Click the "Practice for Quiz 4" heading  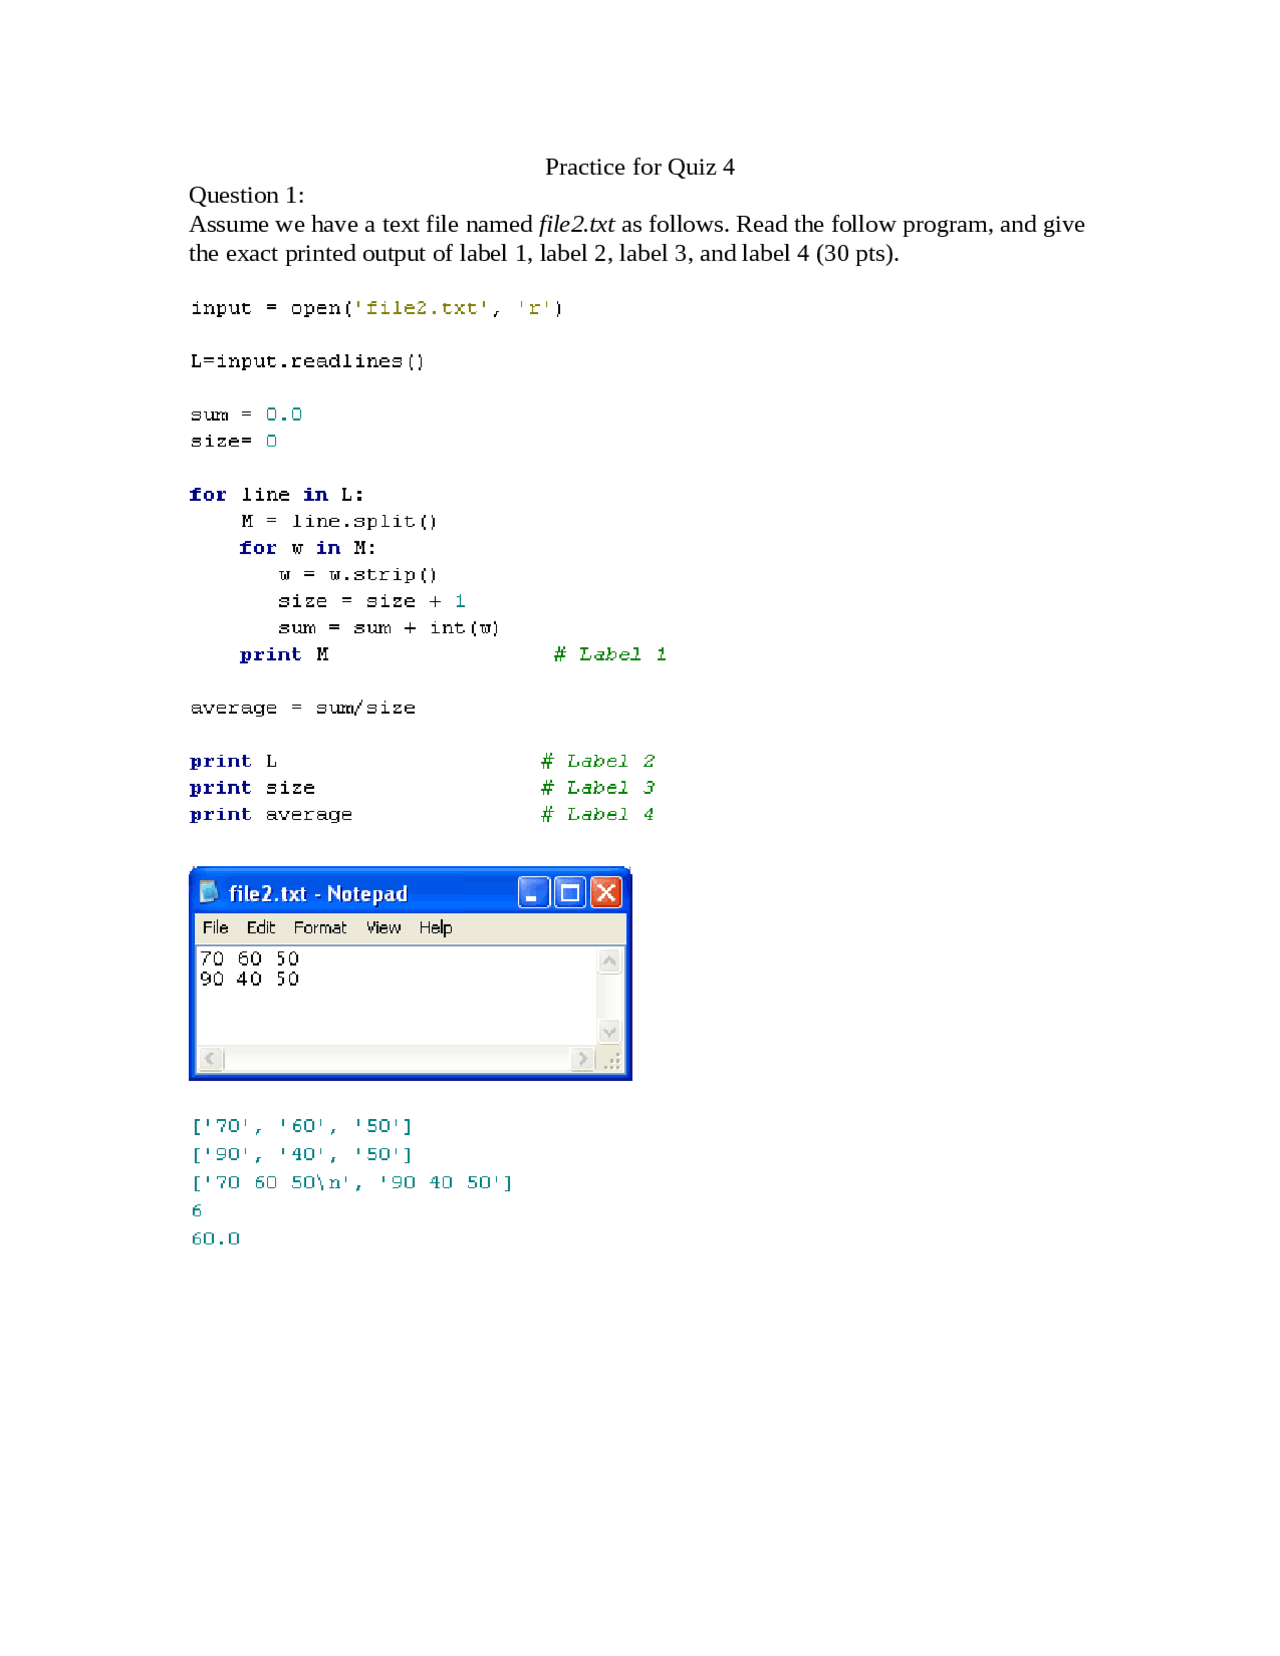coord(639,167)
